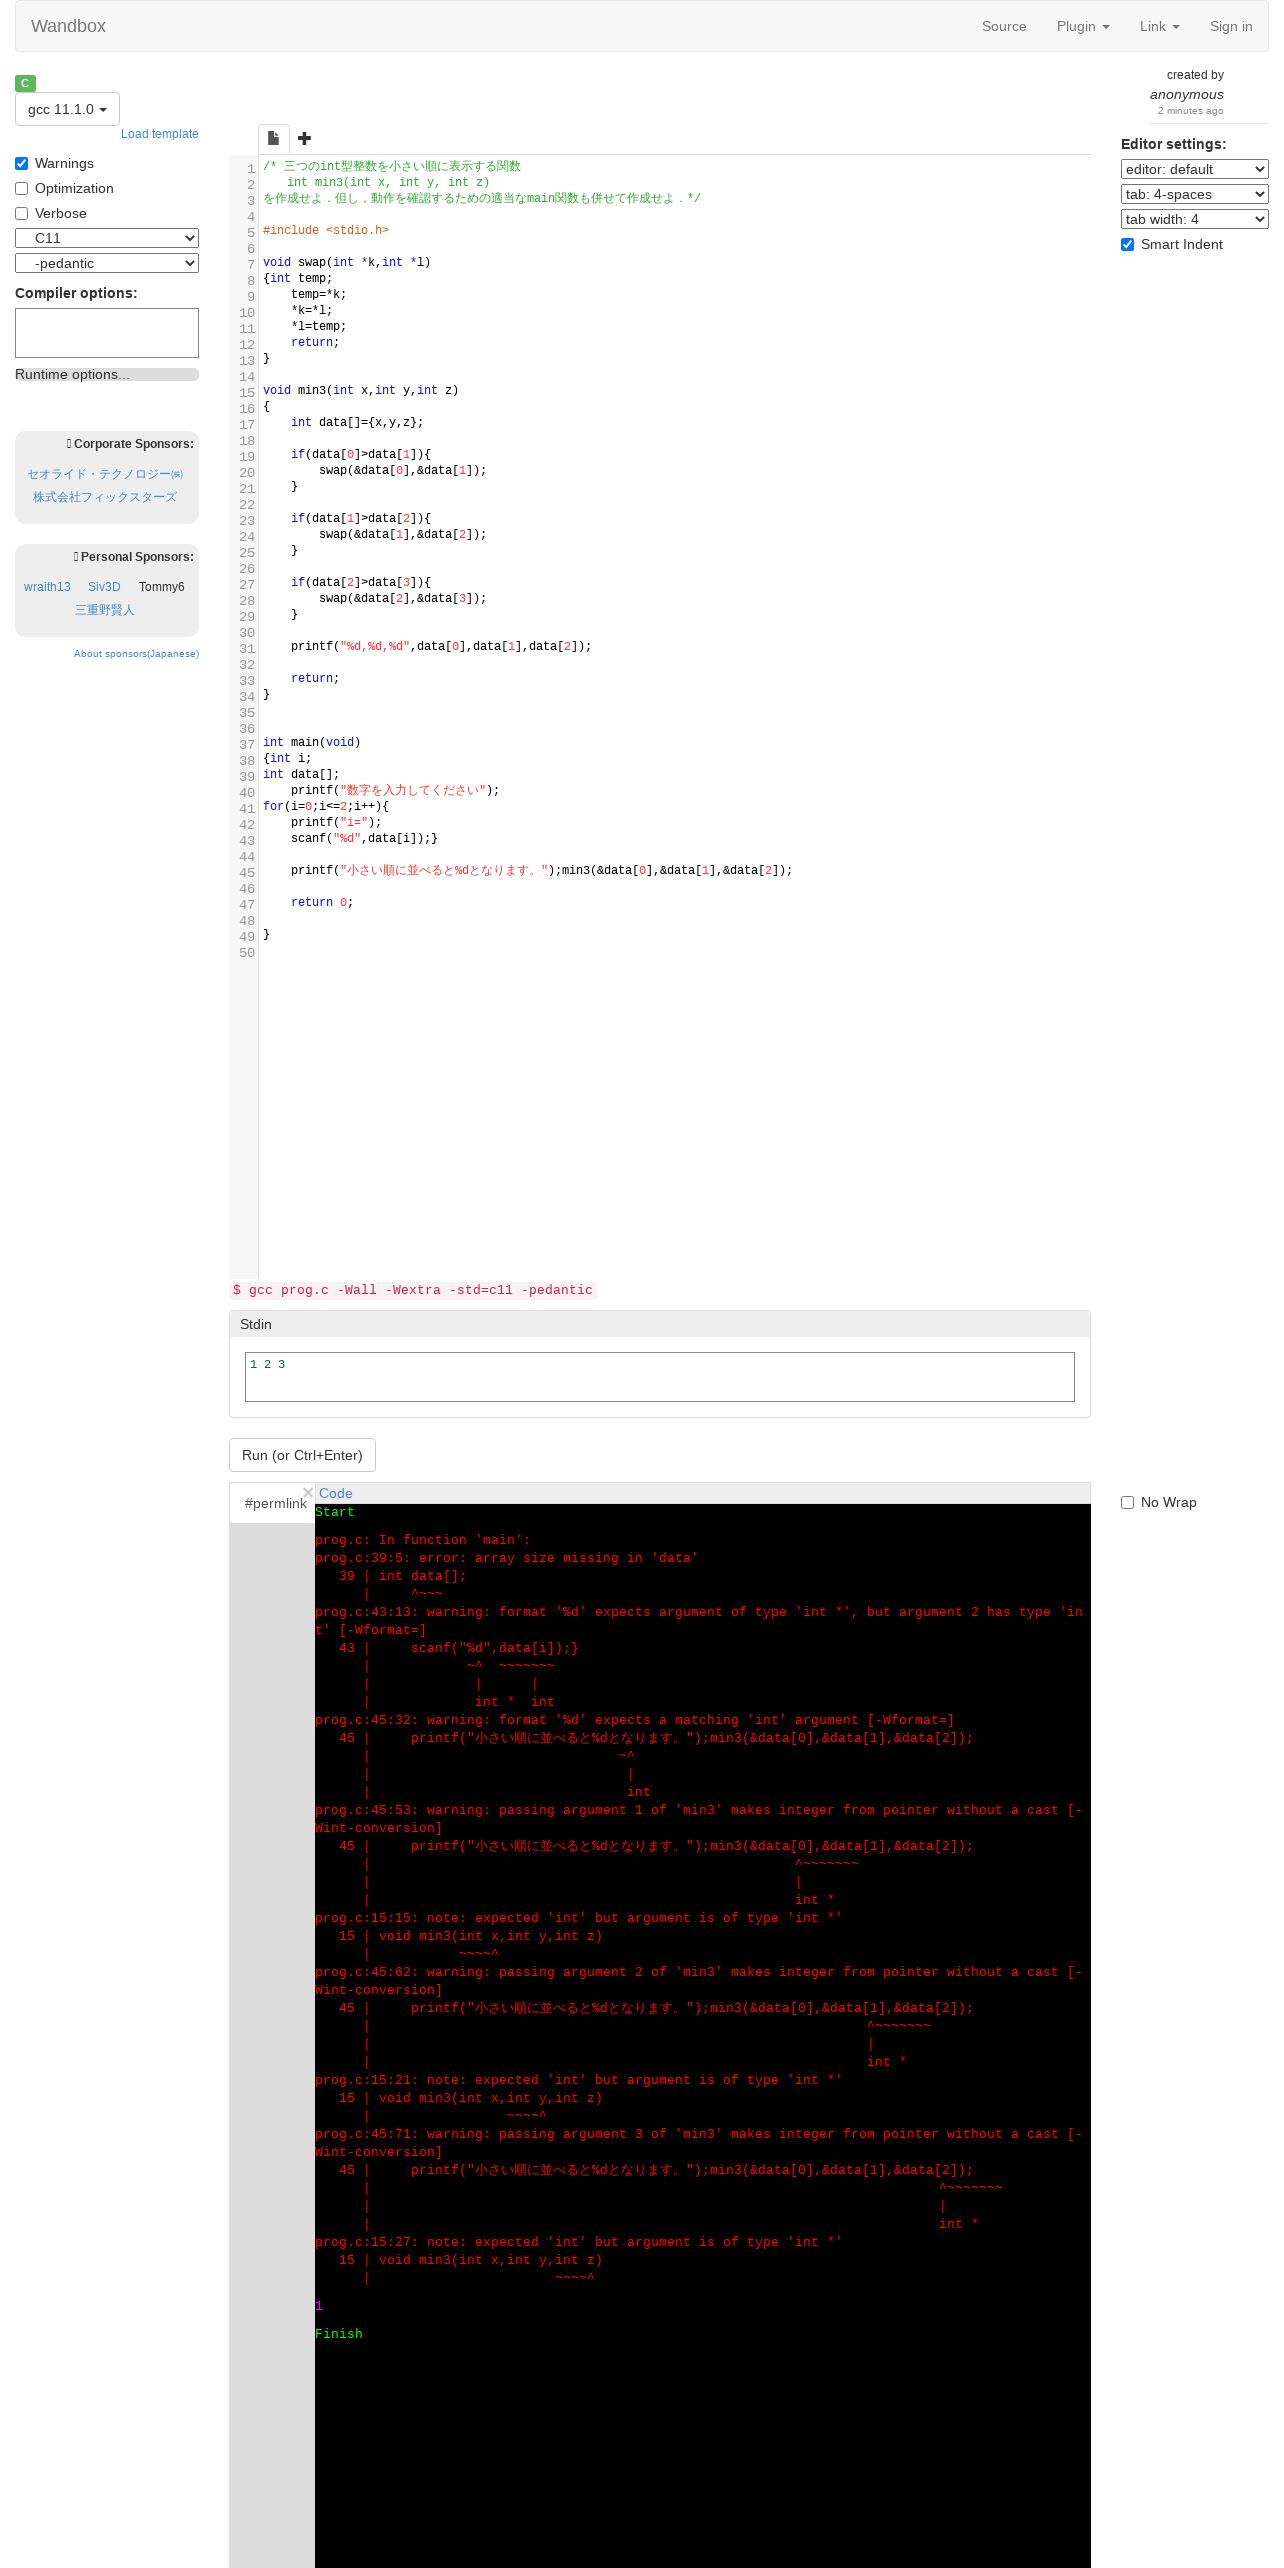Click the Run (or Ctrl+Enter) button
Screen dimensions: 1284x2568
coord(302,1455)
